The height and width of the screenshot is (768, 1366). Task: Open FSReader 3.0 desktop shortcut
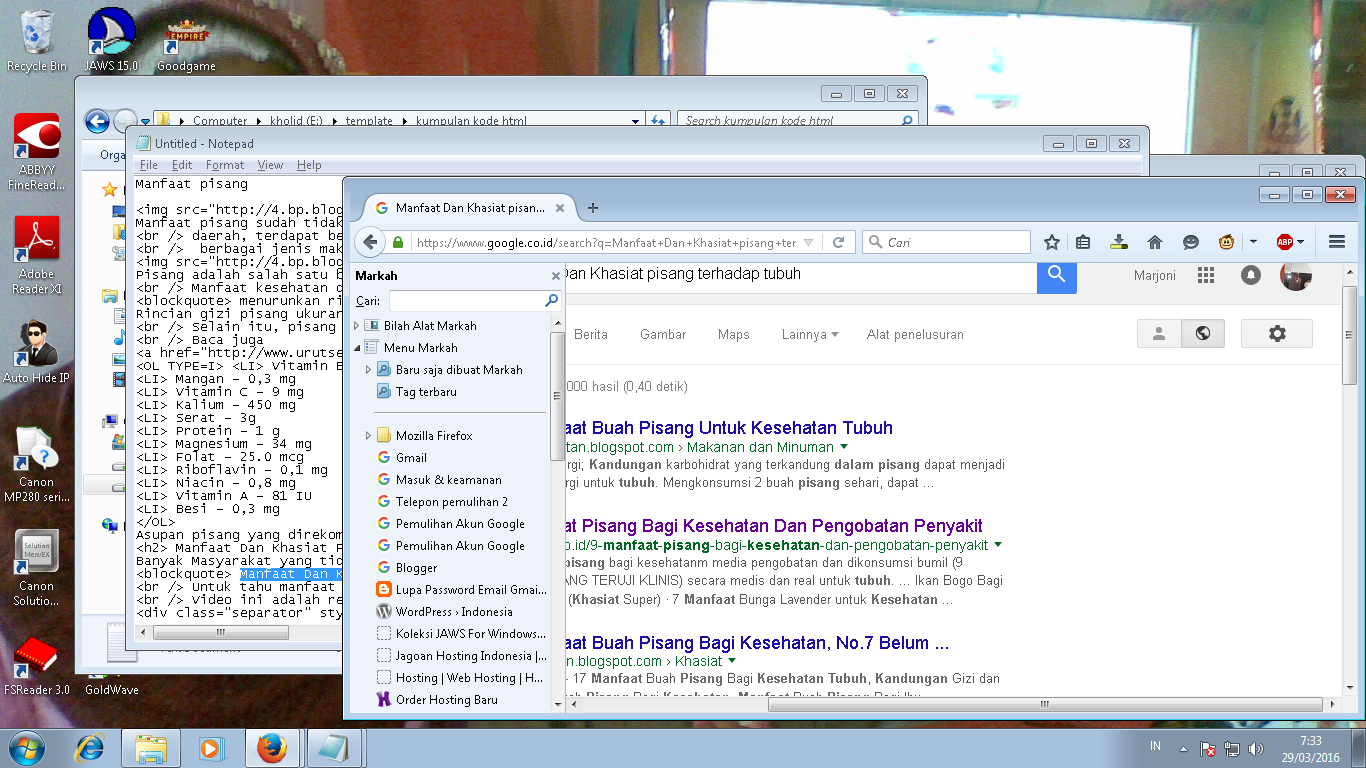37,666
